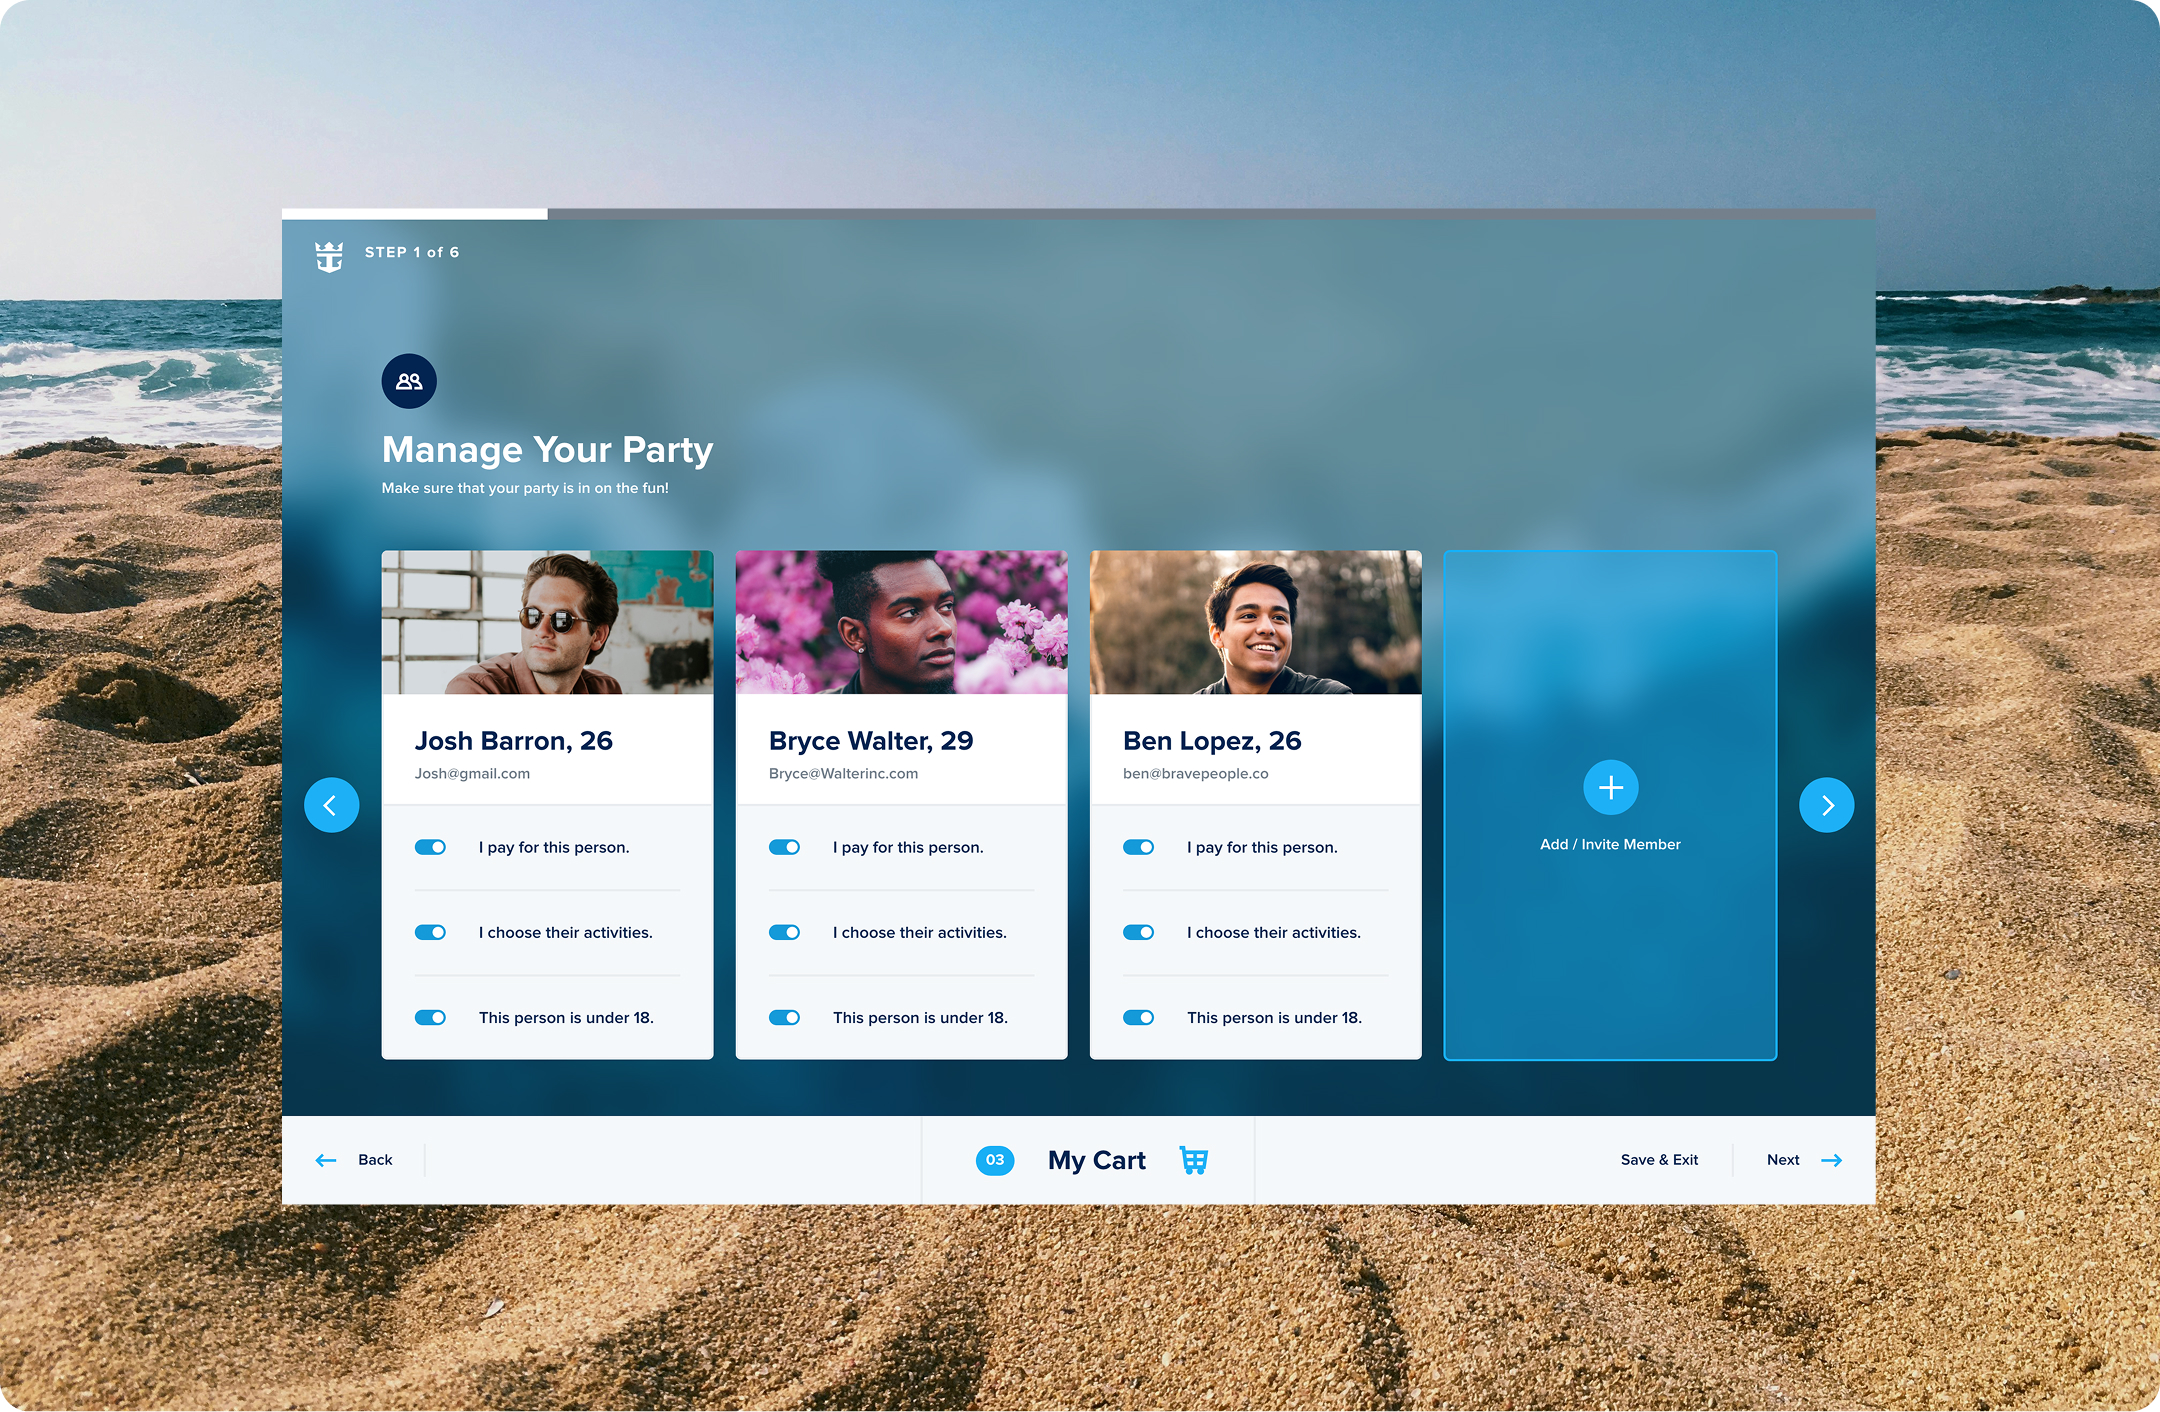2160x1412 pixels.
Task: Toggle 'This person is under 18' for Josh Barron
Action: point(431,1017)
